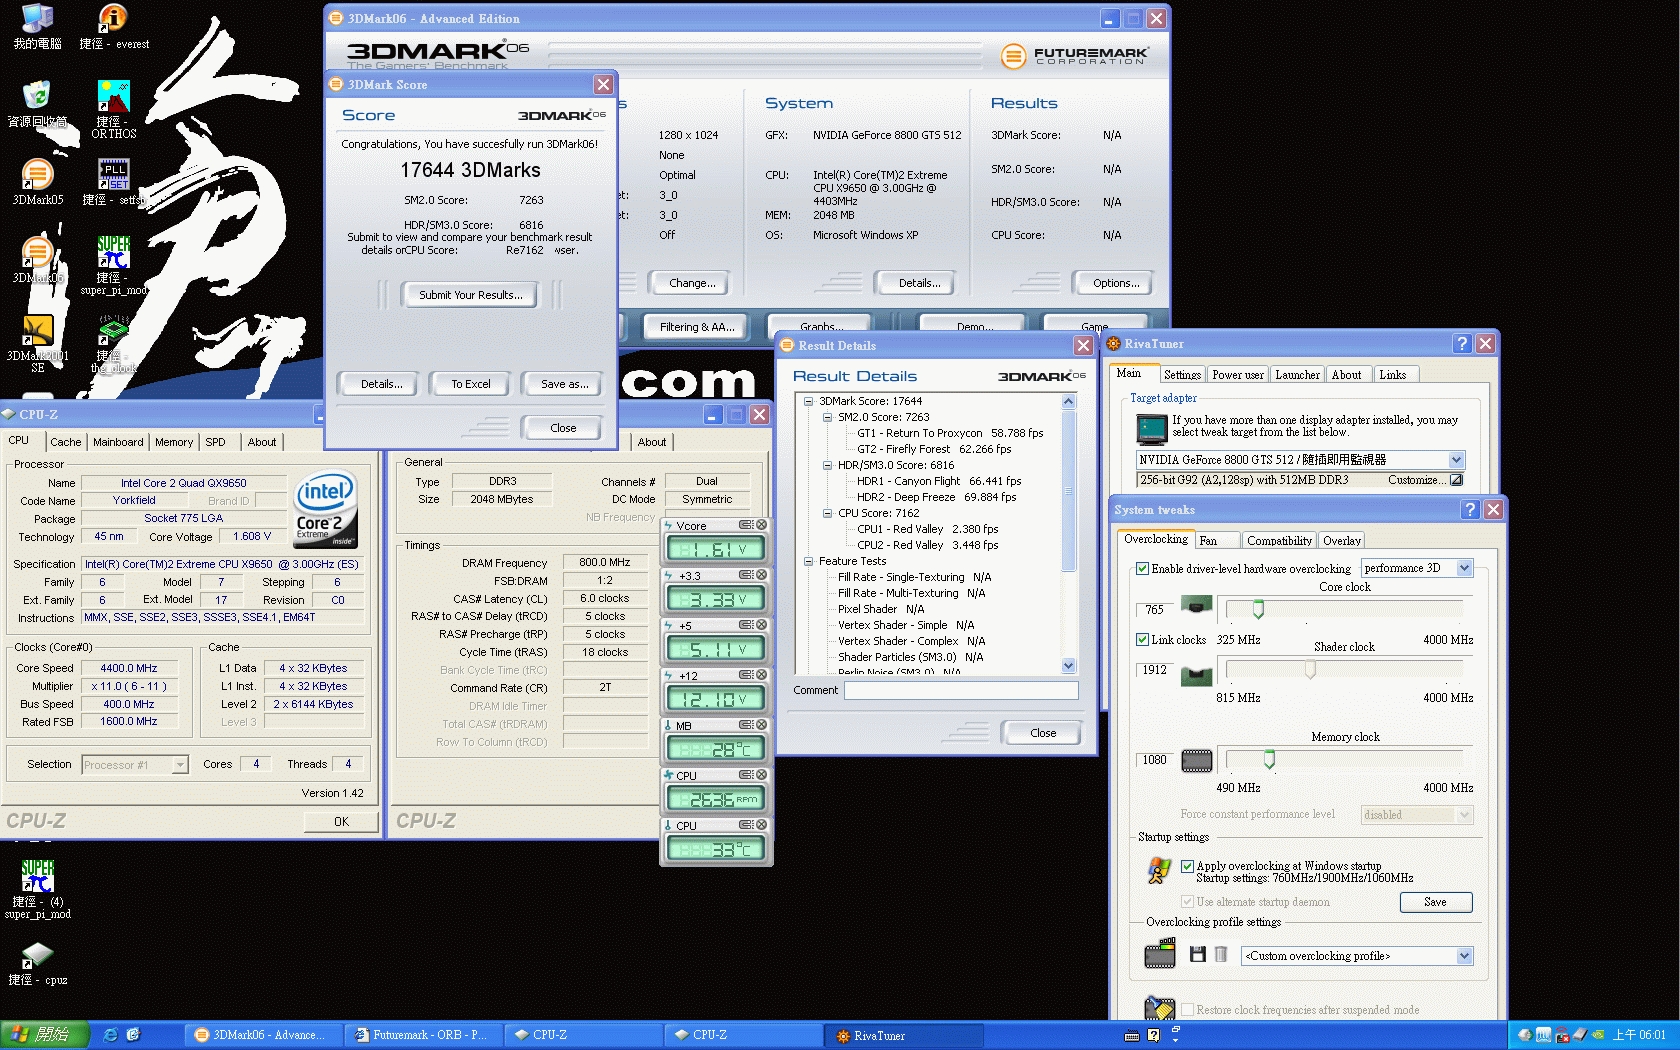1680x1050 pixels.
Task: Close the +5 voltage gadget
Action: point(761,625)
